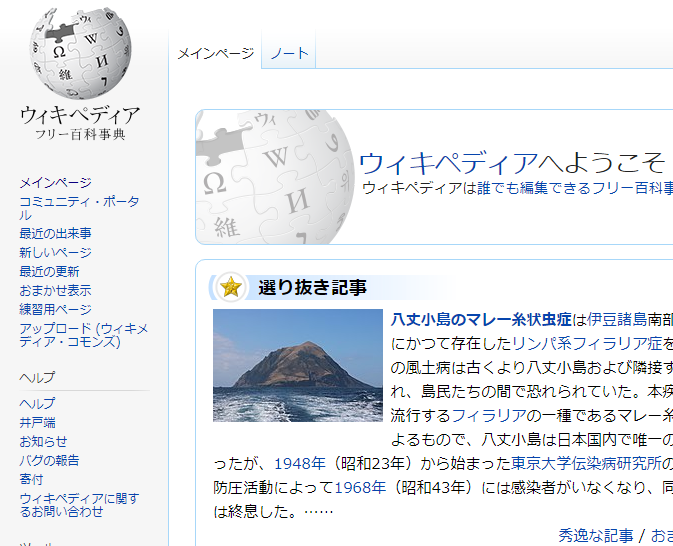Click the large puzzle globe banner image
The image size is (673, 546).
[x=275, y=177]
